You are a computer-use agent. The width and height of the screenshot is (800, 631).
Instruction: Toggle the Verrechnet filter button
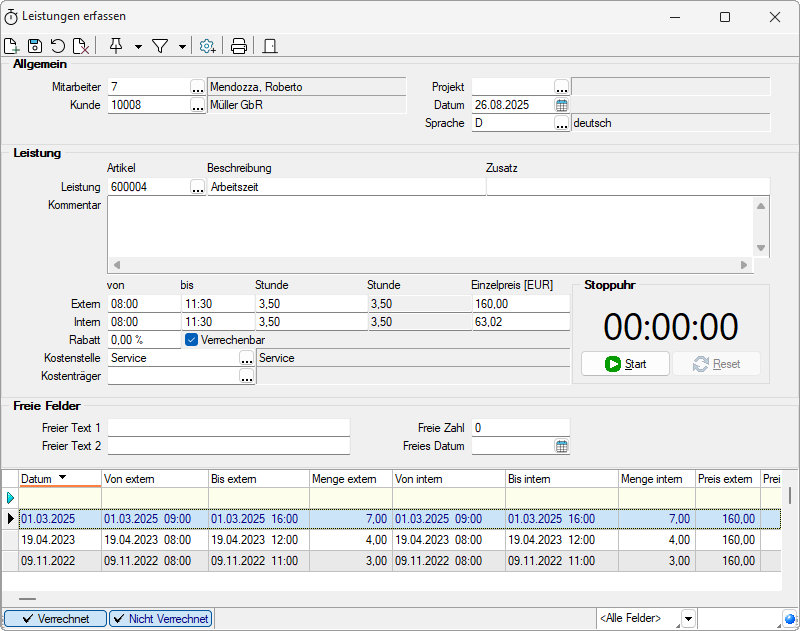coord(55,619)
